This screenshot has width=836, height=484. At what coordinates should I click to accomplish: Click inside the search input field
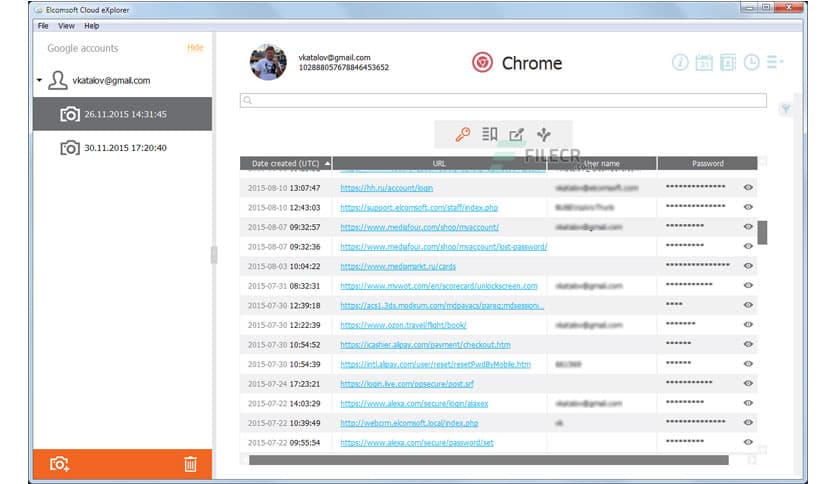[503, 100]
